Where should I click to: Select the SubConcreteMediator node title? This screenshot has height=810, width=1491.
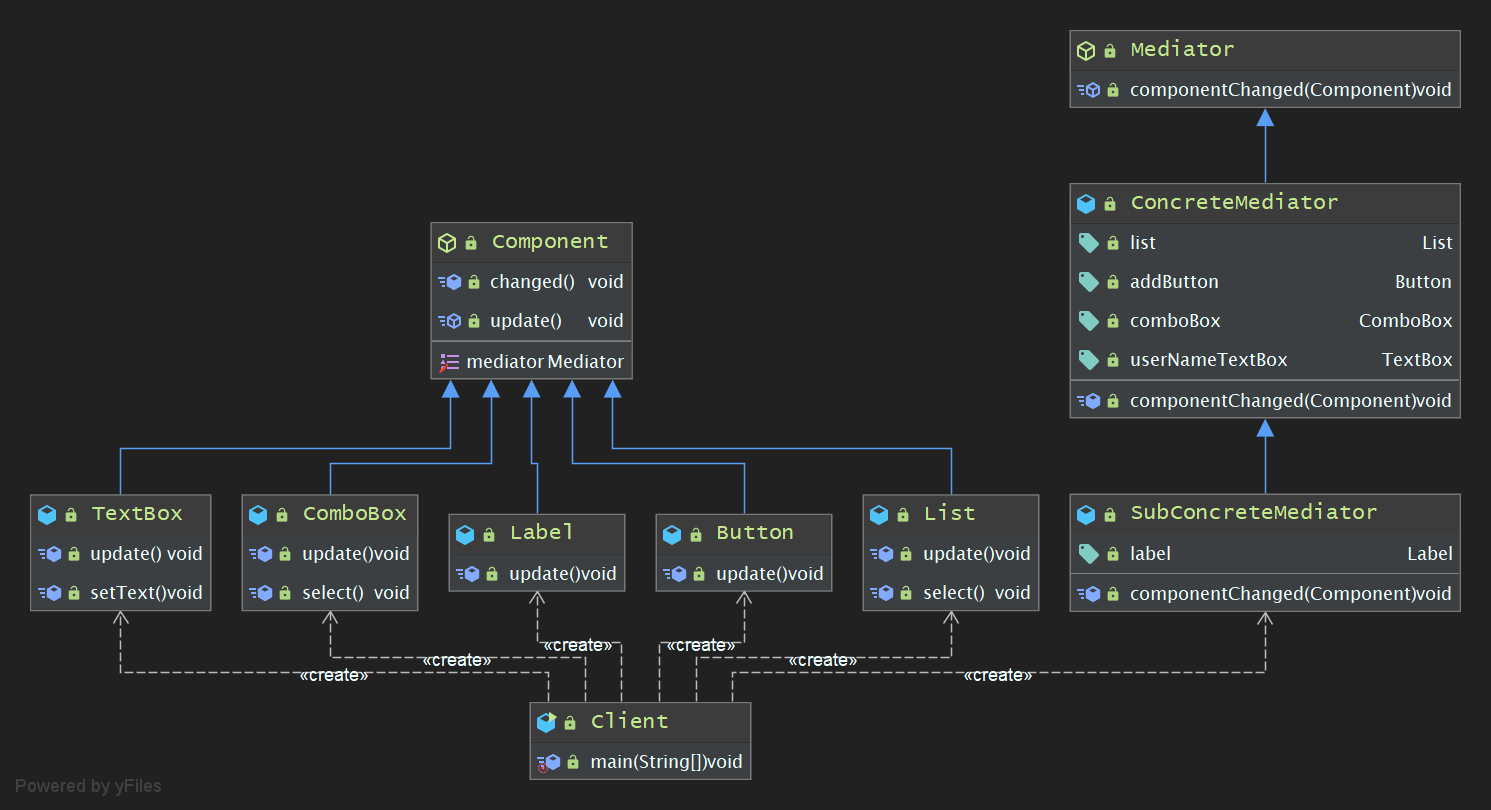click(x=1254, y=513)
